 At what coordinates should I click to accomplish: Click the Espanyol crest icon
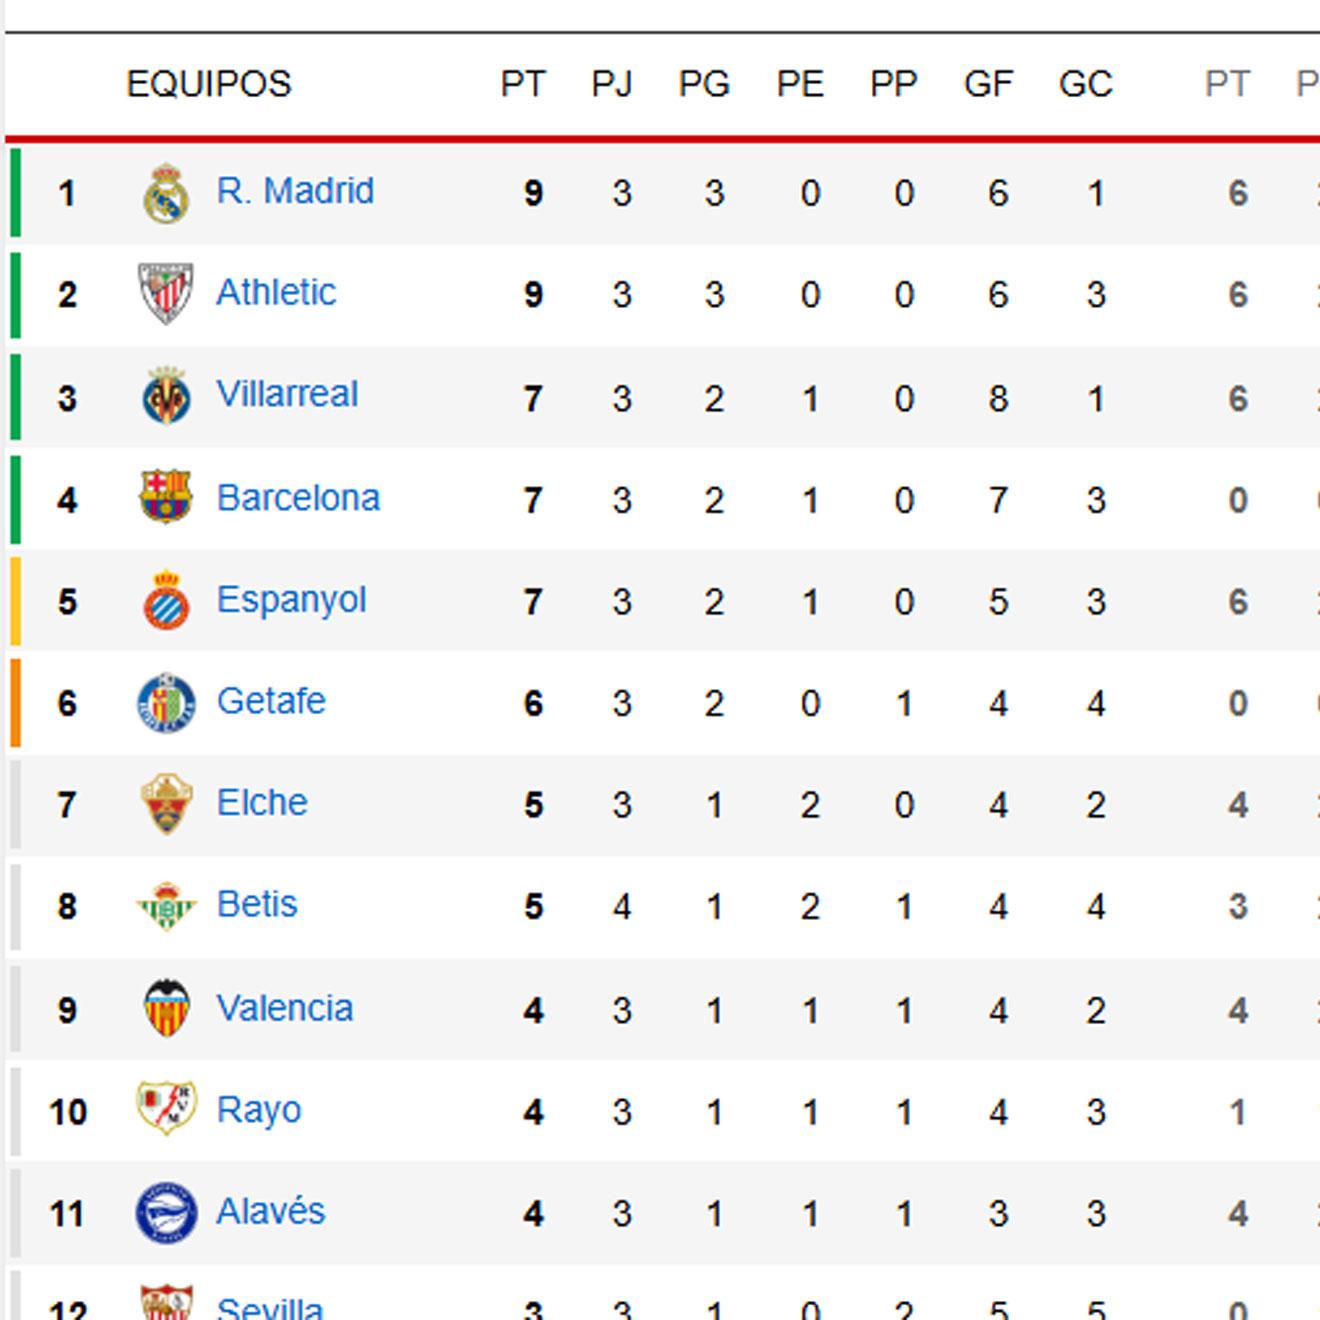point(166,600)
